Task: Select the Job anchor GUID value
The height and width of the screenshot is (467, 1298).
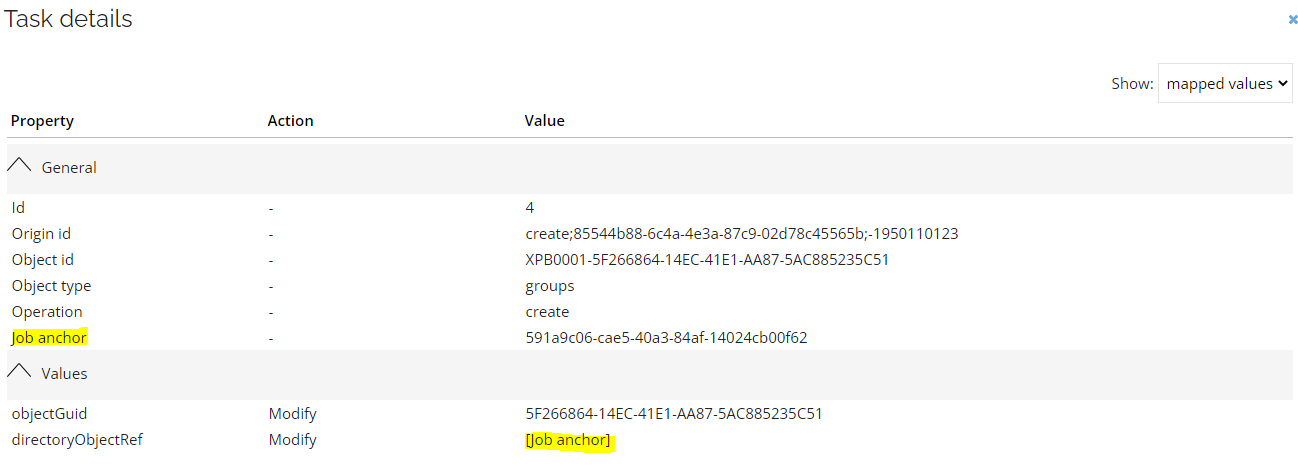Action: pyautogui.click(x=665, y=338)
